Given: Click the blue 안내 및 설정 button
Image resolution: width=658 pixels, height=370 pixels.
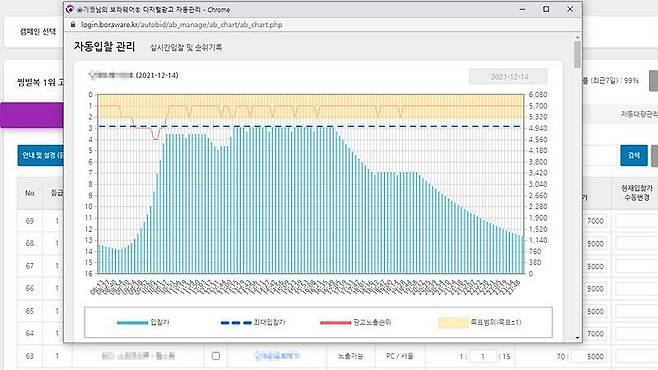Looking at the screenshot, I should point(41,156).
